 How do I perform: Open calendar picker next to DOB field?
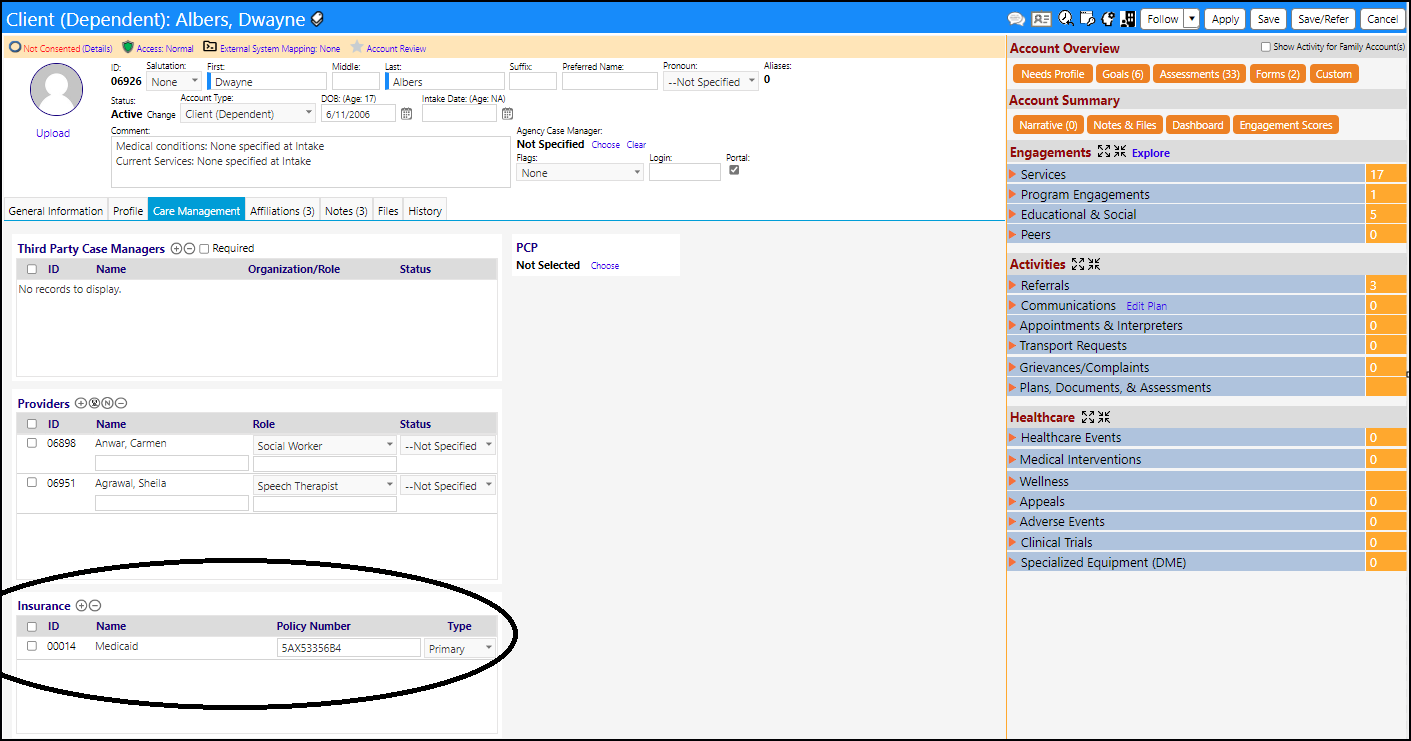(x=406, y=114)
